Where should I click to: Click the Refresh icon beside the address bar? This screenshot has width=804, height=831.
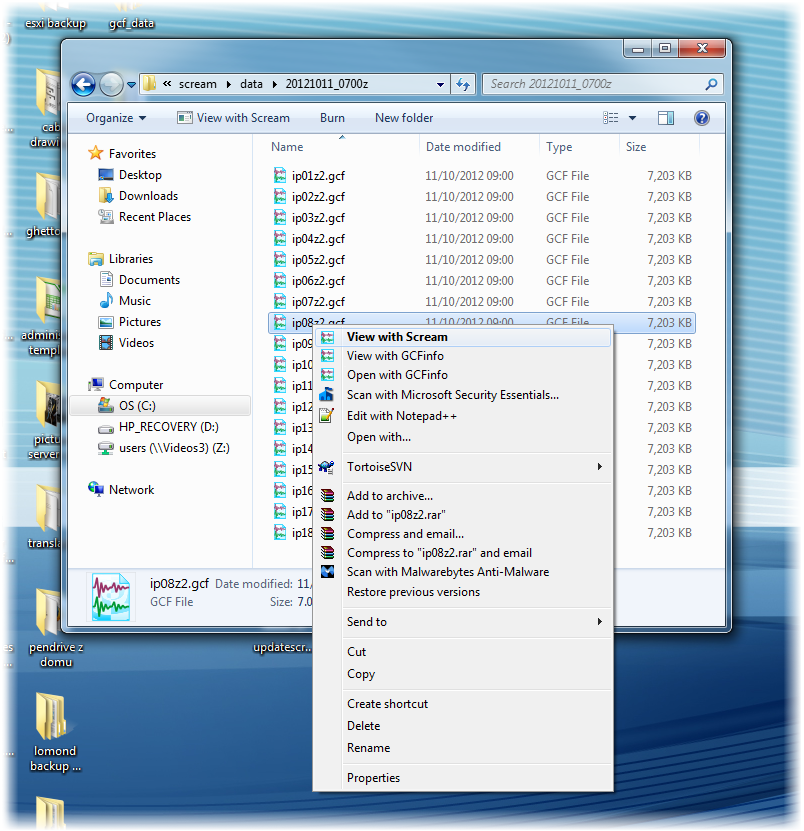[463, 84]
